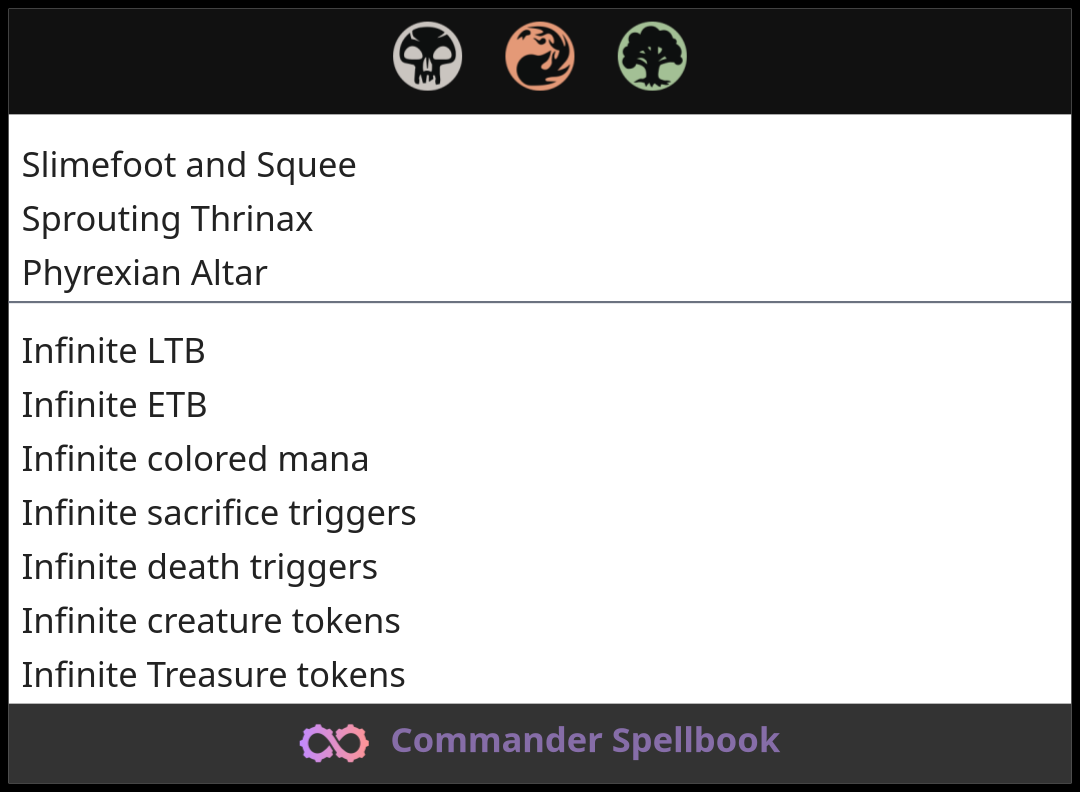This screenshot has width=1080, height=792.
Task: Click blank white area right of Infinite ETB
Action: click(700, 405)
